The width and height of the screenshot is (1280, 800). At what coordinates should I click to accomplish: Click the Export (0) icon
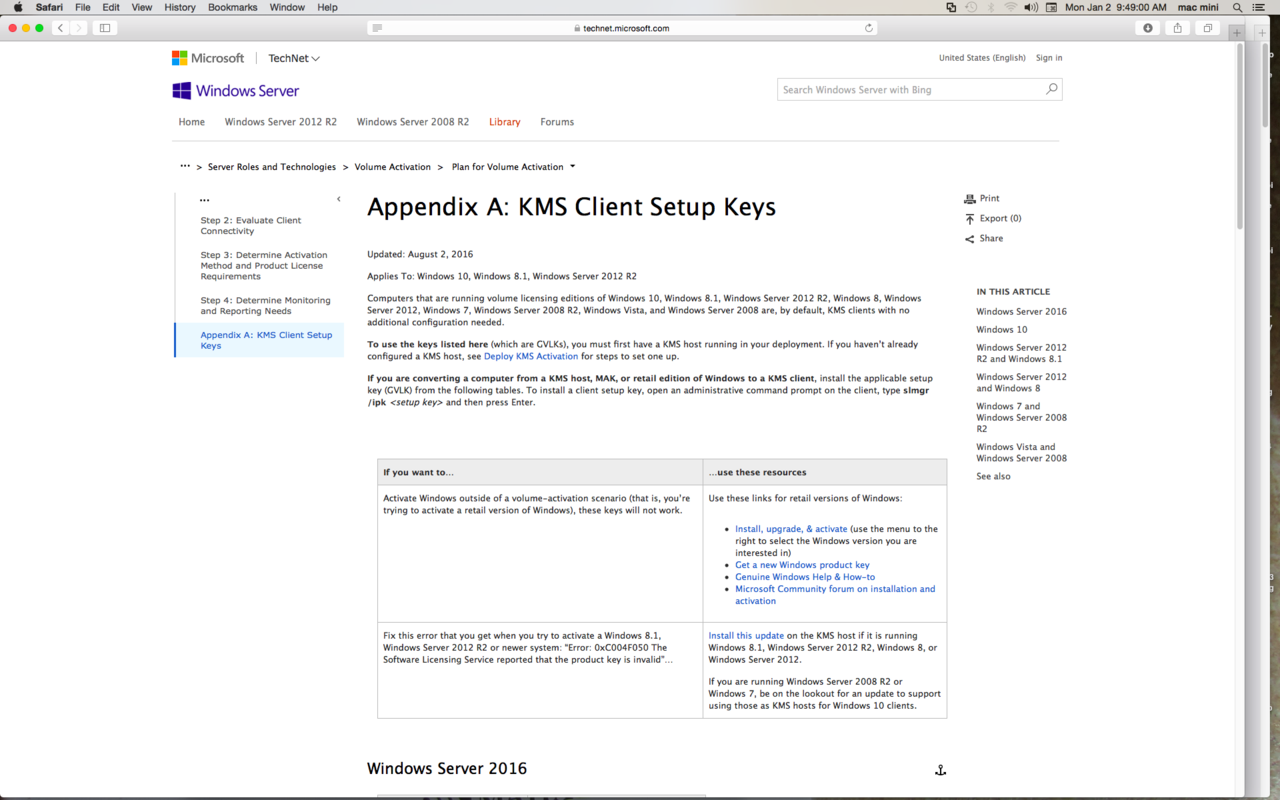point(969,218)
